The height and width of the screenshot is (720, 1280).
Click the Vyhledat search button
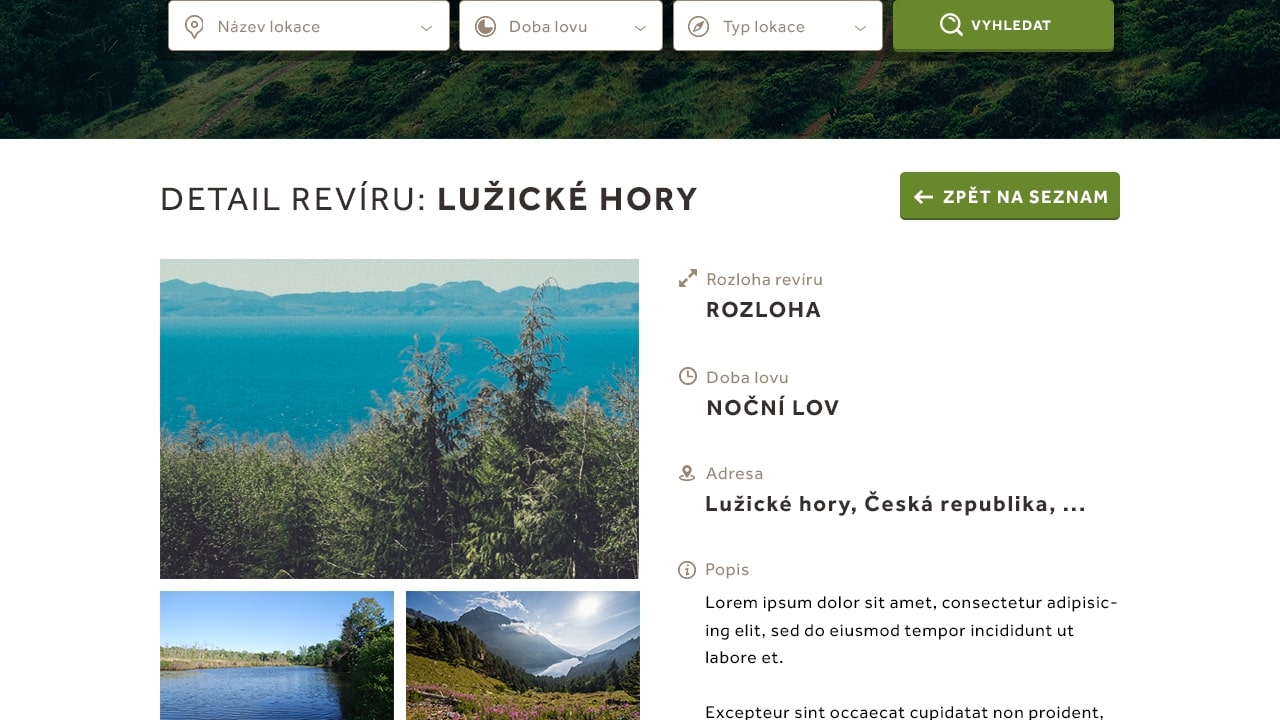[1003, 25]
